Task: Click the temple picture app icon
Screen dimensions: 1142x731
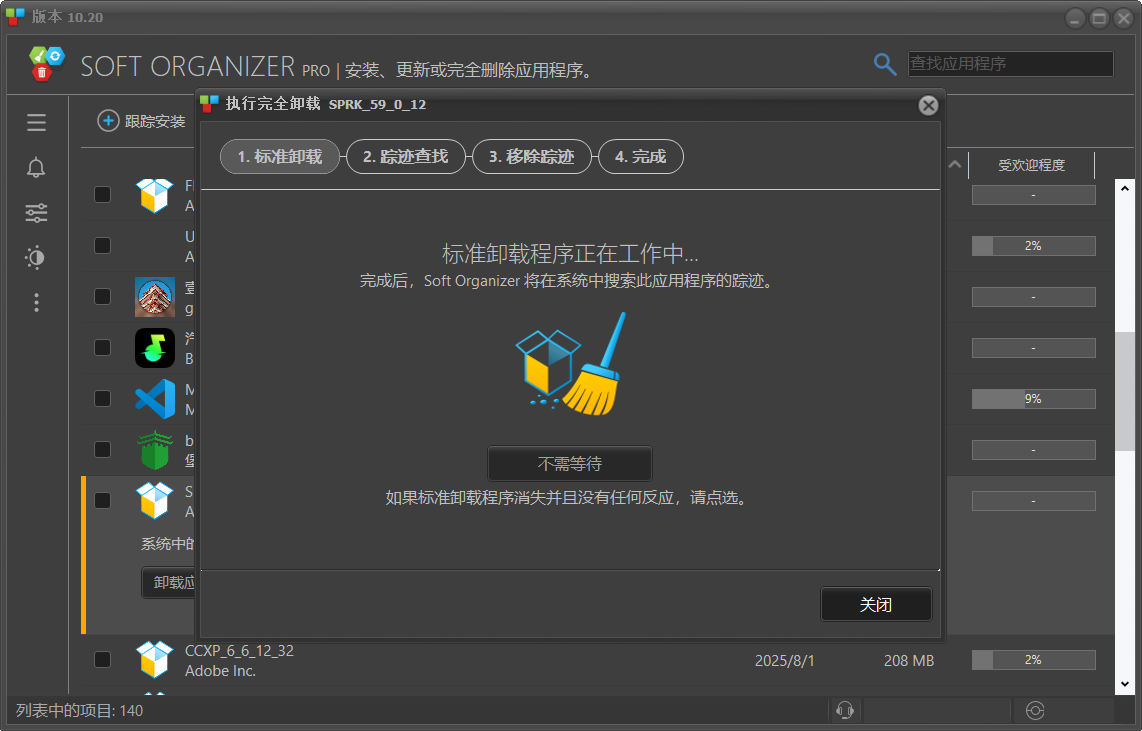Action: pyautogui.click(x=155, y=296)
